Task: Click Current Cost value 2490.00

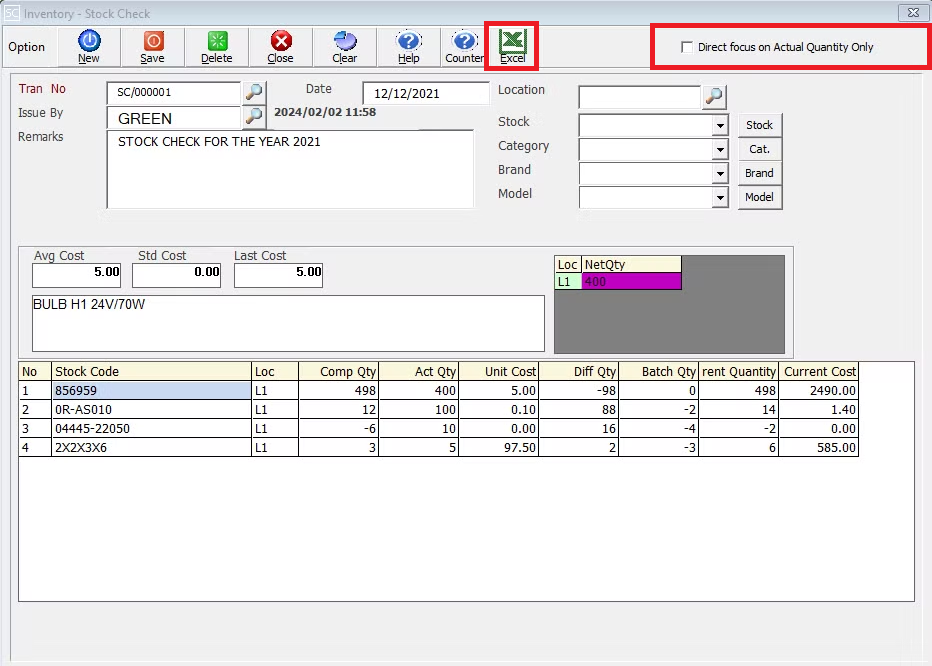Action: (818, 391)
